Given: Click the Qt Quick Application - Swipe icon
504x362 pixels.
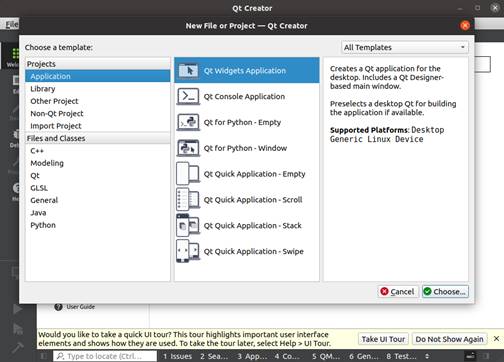Looking at the screenshot, I should (x=188, y=251).
